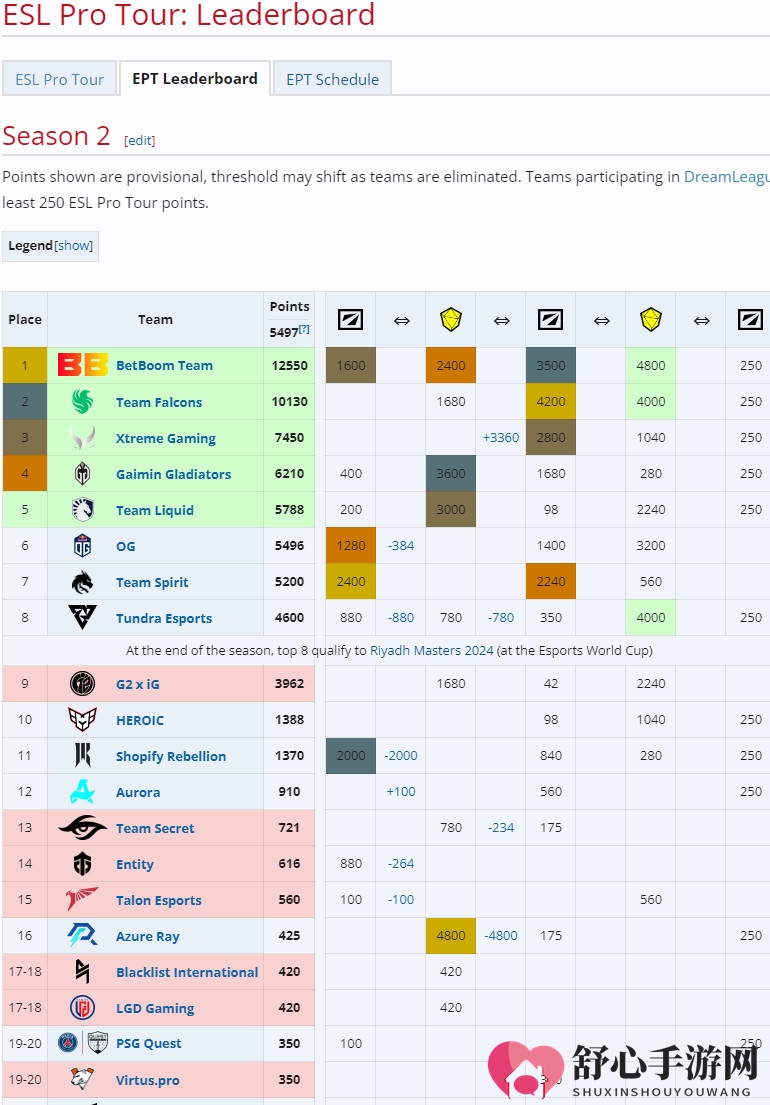Open the Shopify Rebellion name link
Screen dimensions: 770x1105
[x=171, y=756]
